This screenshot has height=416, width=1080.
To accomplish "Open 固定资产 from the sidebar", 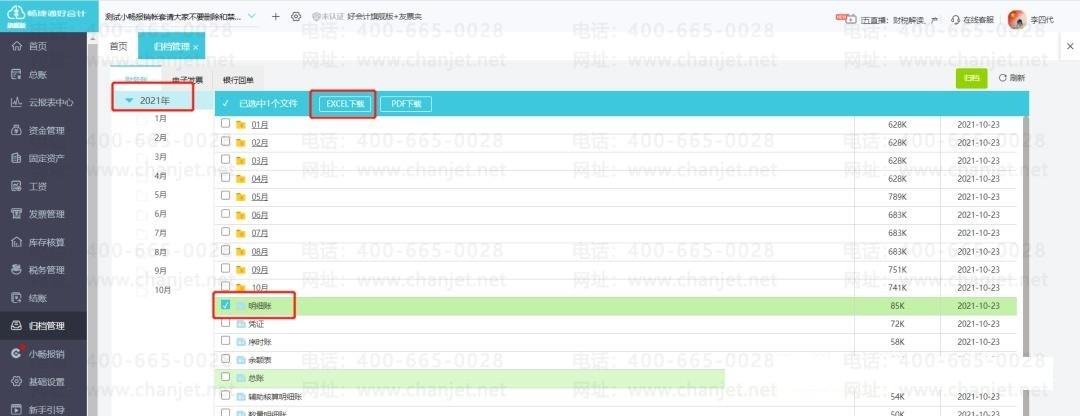I will point(40,158).
